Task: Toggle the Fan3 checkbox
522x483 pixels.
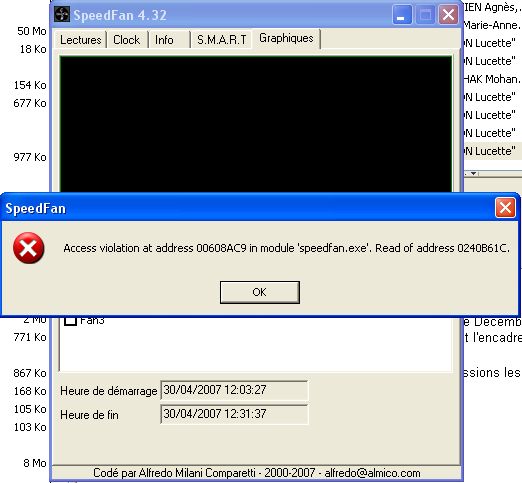Action: 70,320
